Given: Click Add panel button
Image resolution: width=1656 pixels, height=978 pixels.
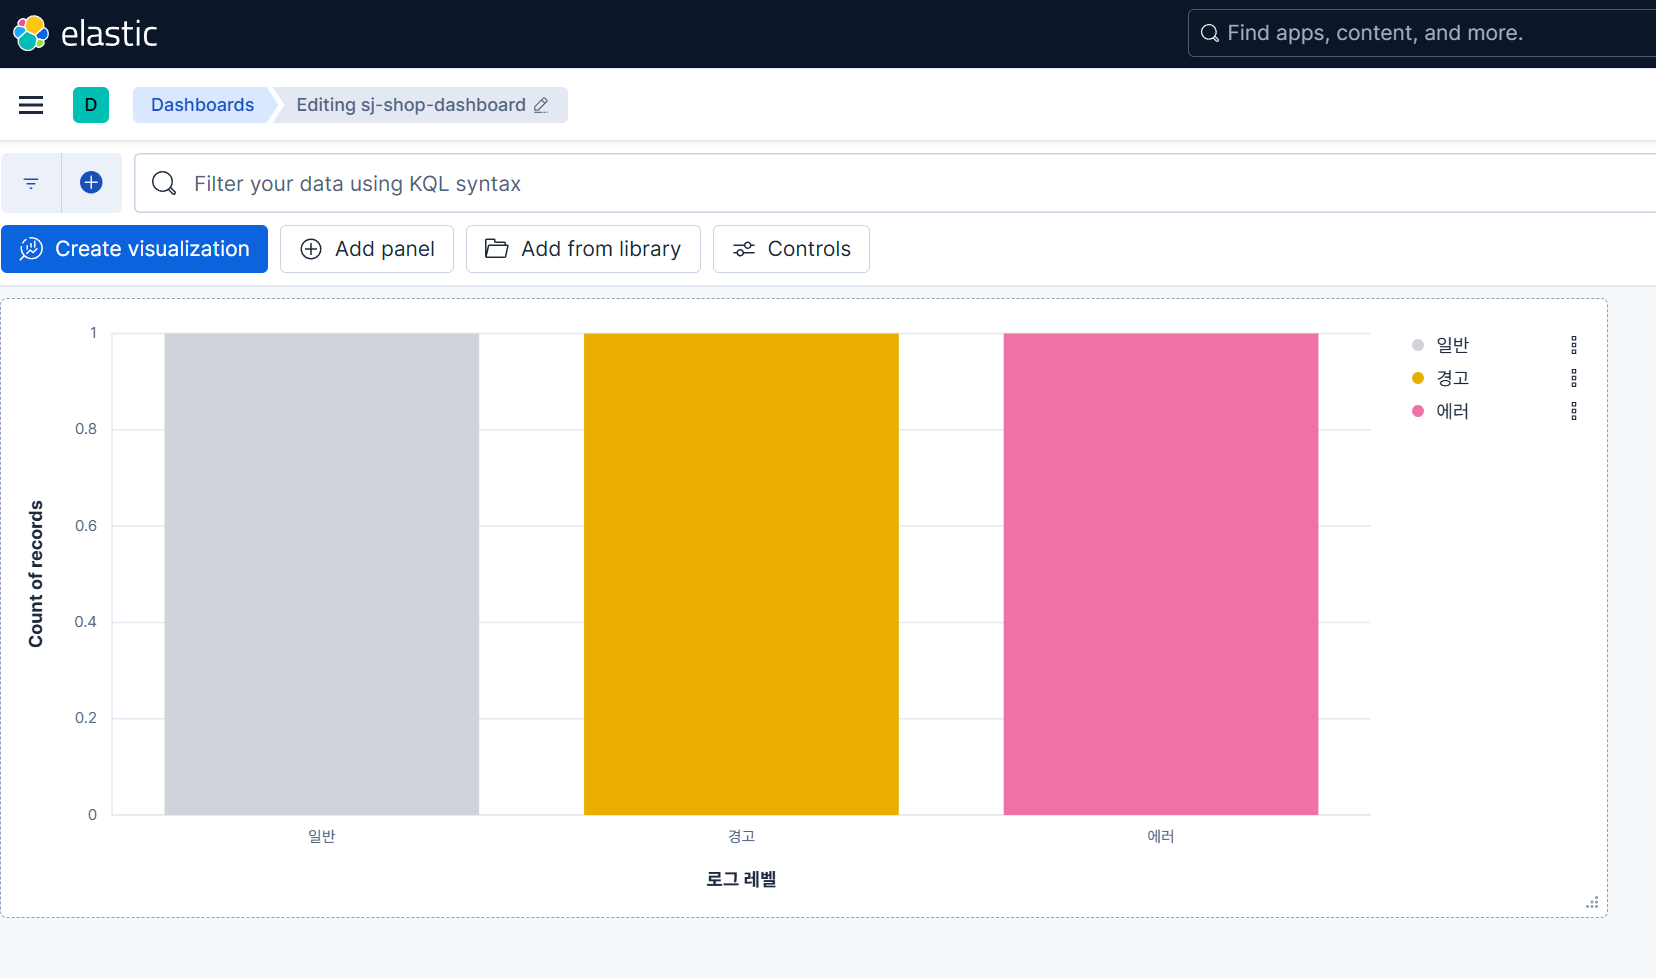Looking at the screenshot, I should [367, 249].
